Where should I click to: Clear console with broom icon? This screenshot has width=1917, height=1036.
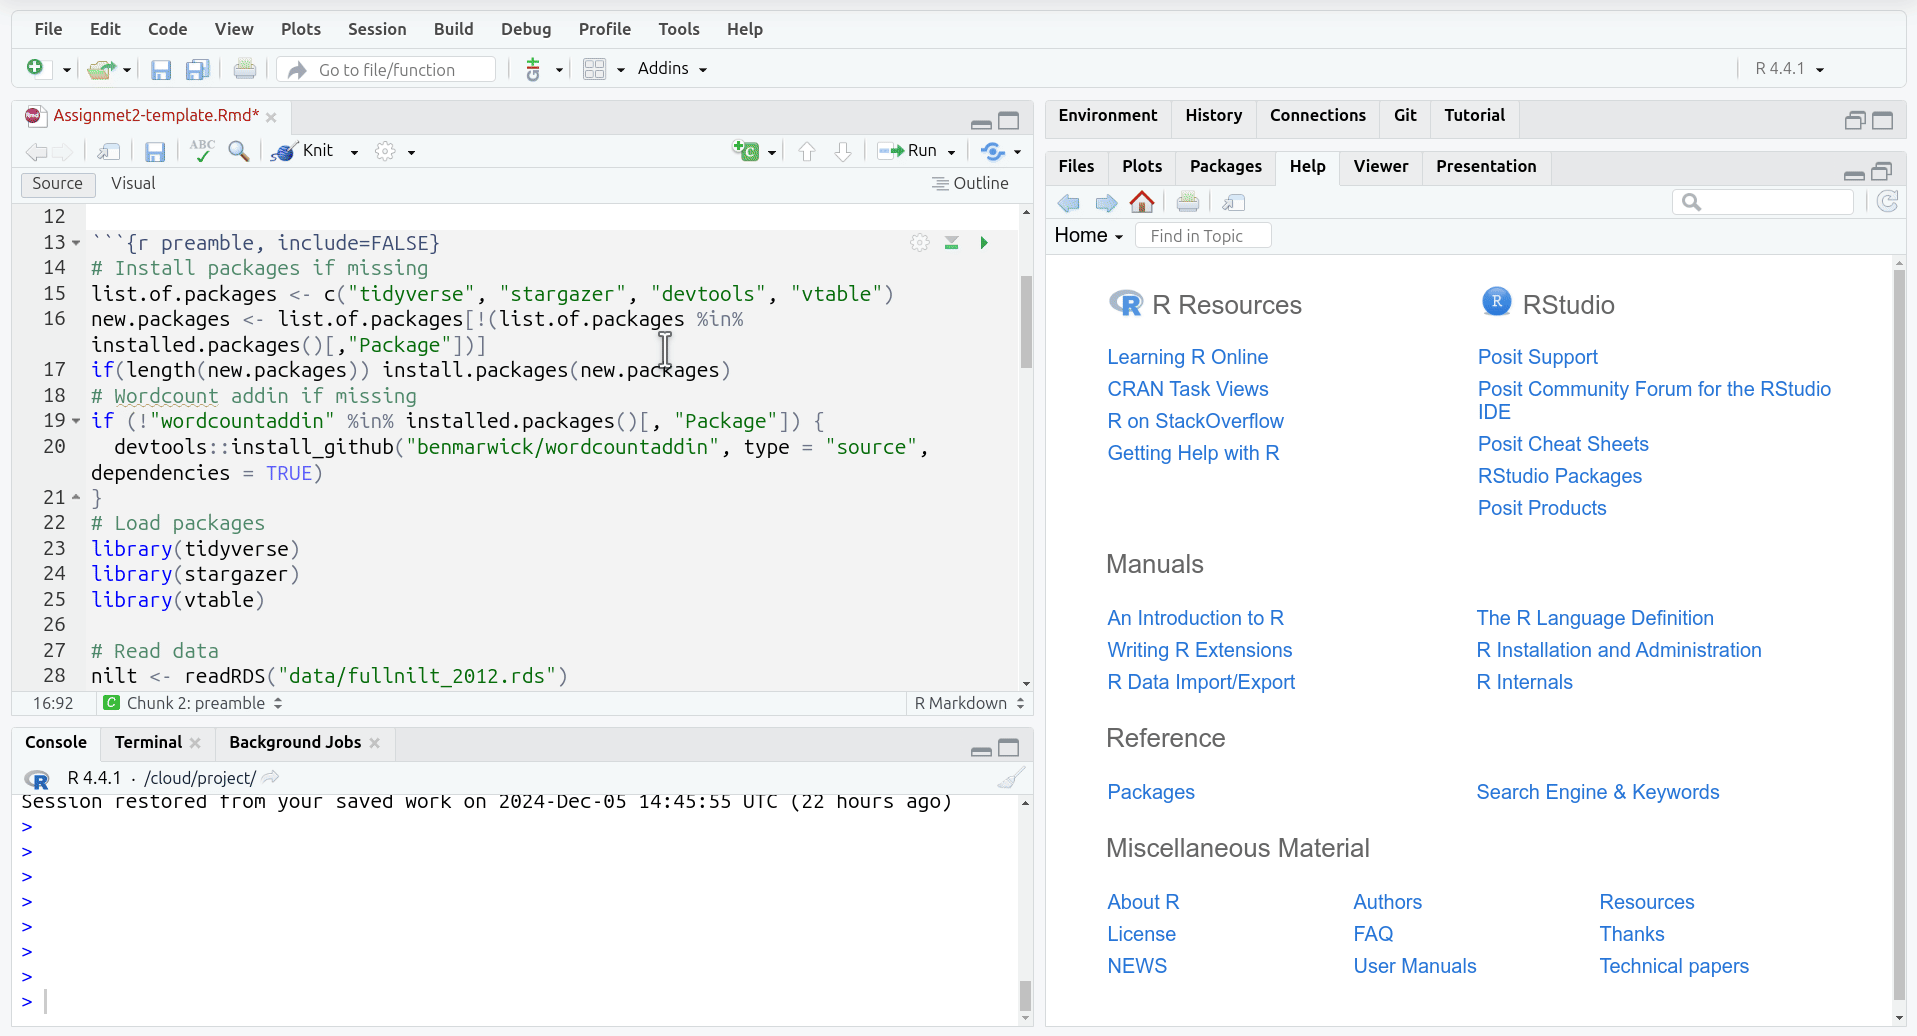click(1011, 778)
